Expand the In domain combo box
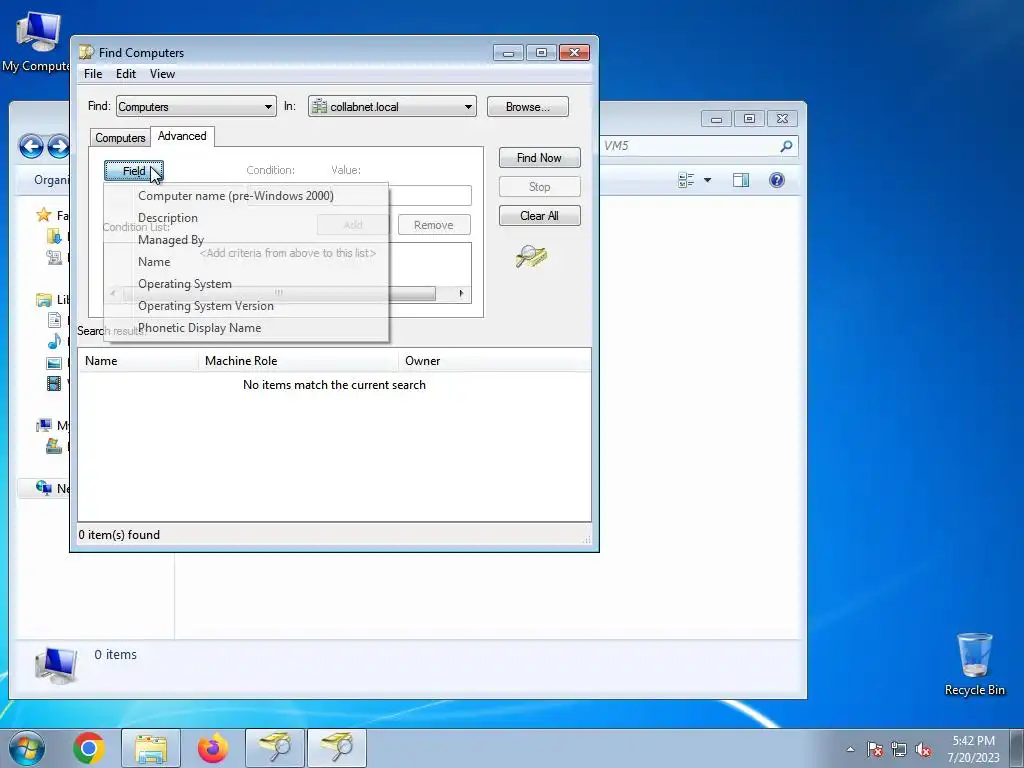This screenshot has width=1024, height=768. pos(392,106)
